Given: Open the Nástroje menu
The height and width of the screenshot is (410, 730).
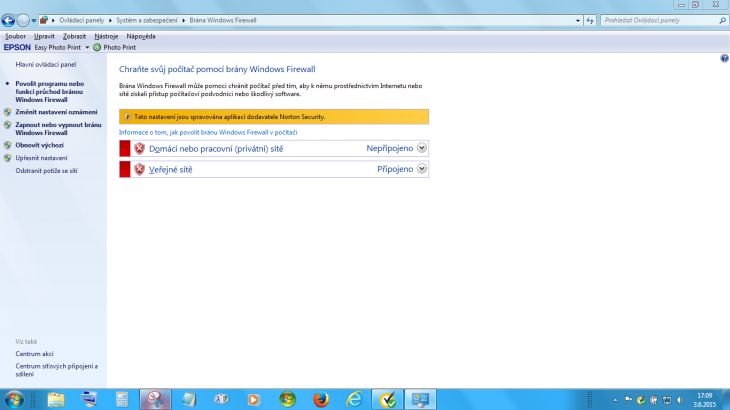Looking at the screenshot, I should (106, 36).
